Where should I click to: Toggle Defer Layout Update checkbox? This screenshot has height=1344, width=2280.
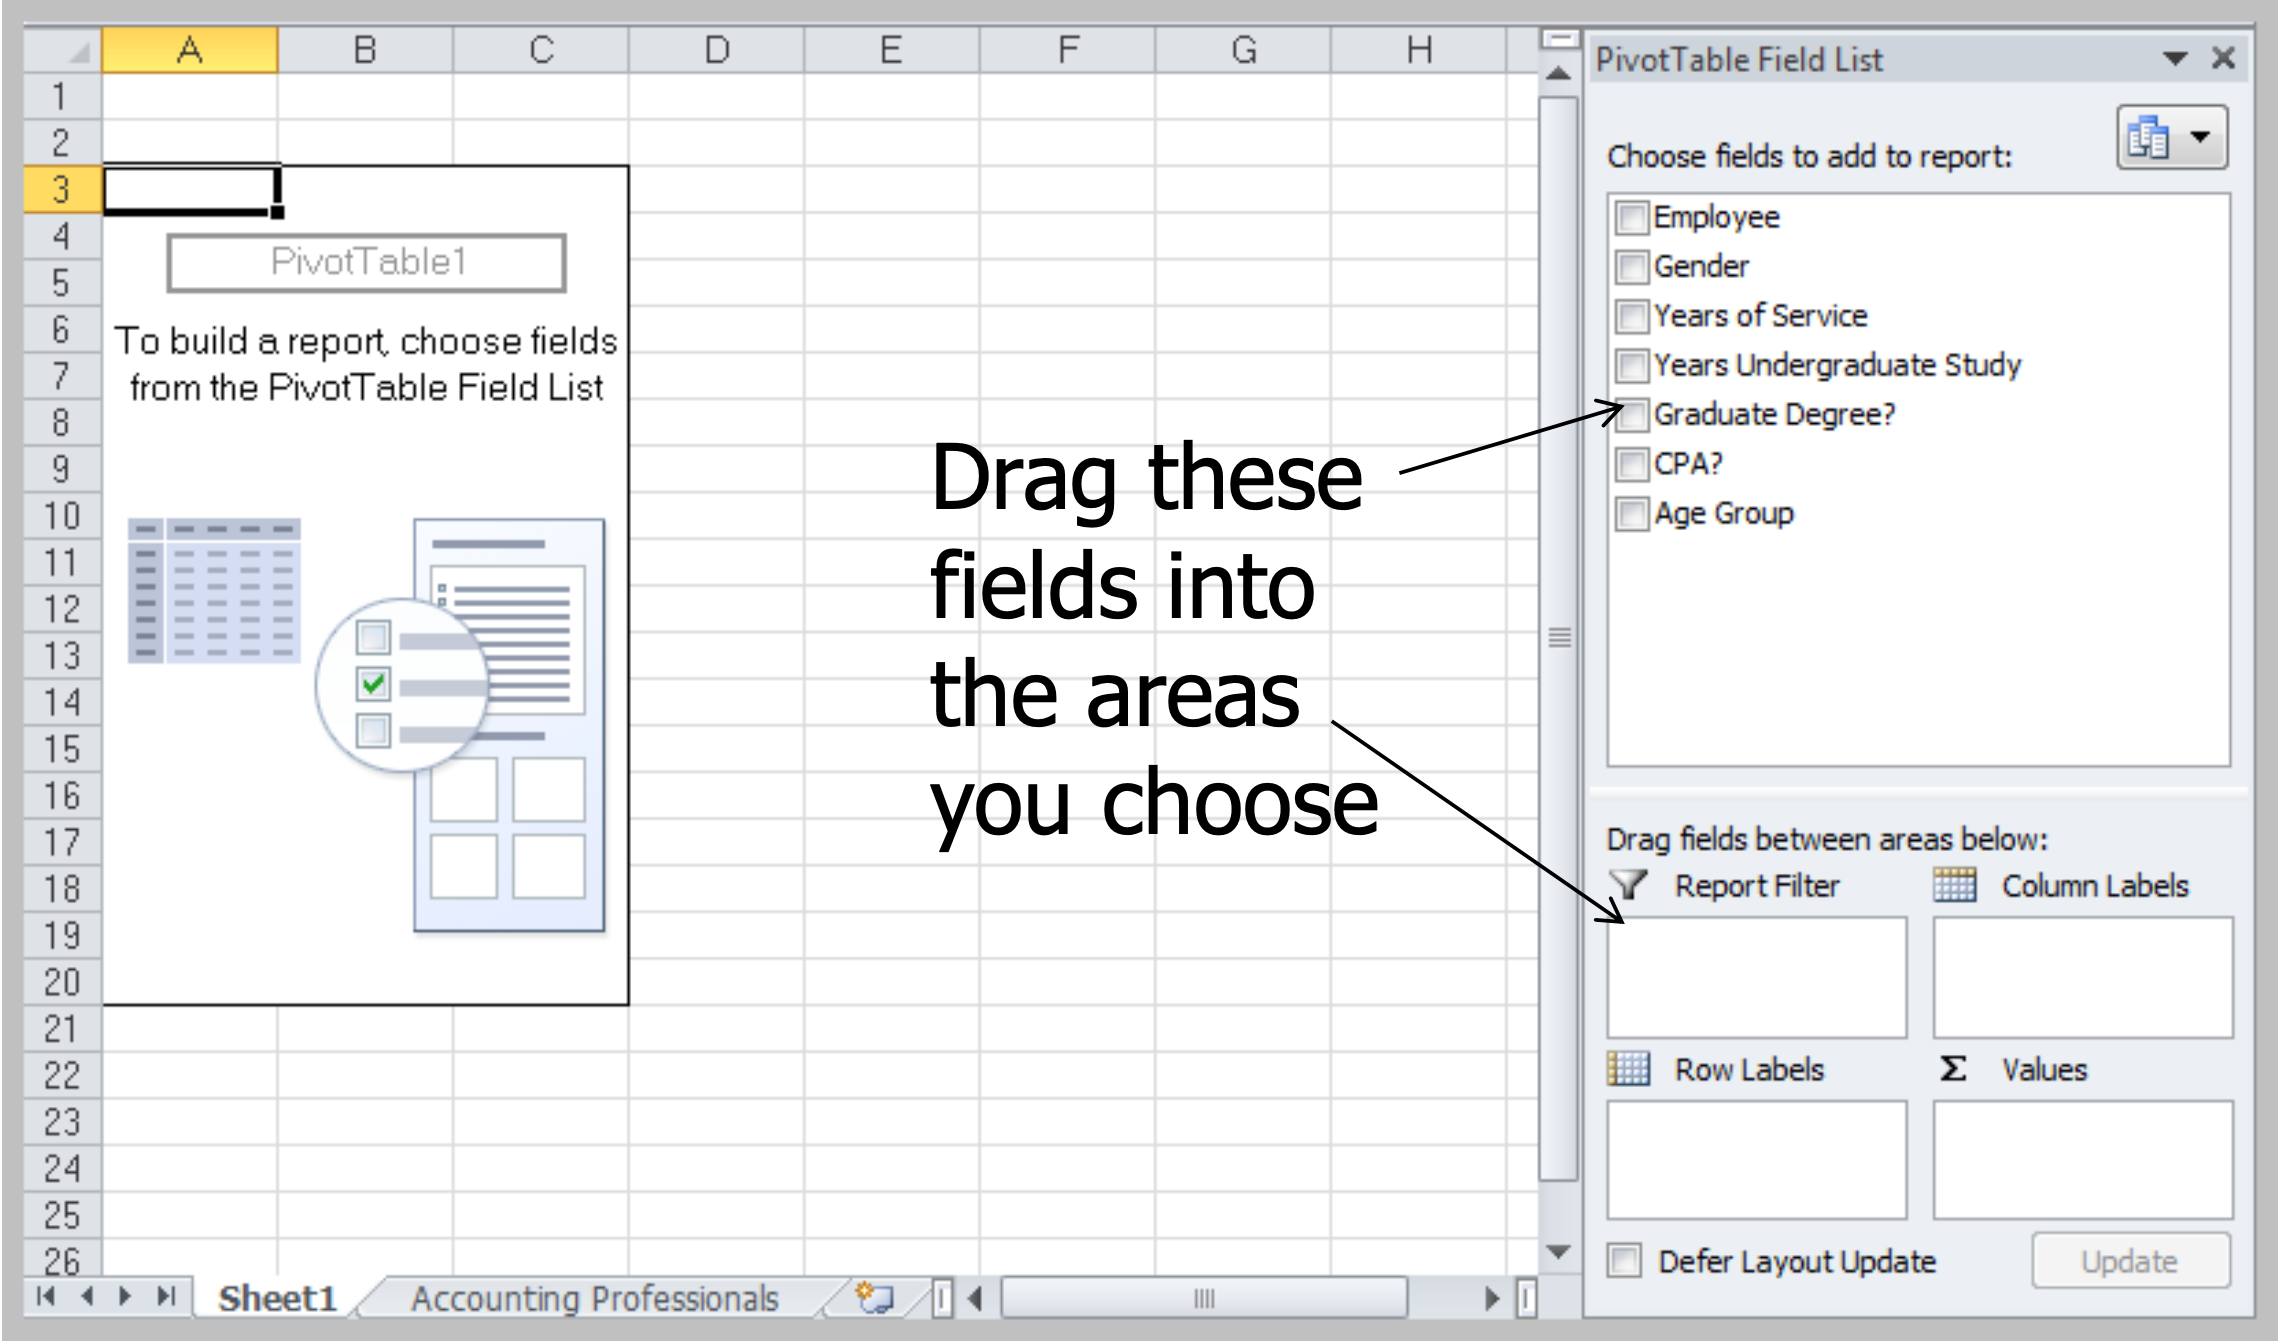[1625, 1260]
